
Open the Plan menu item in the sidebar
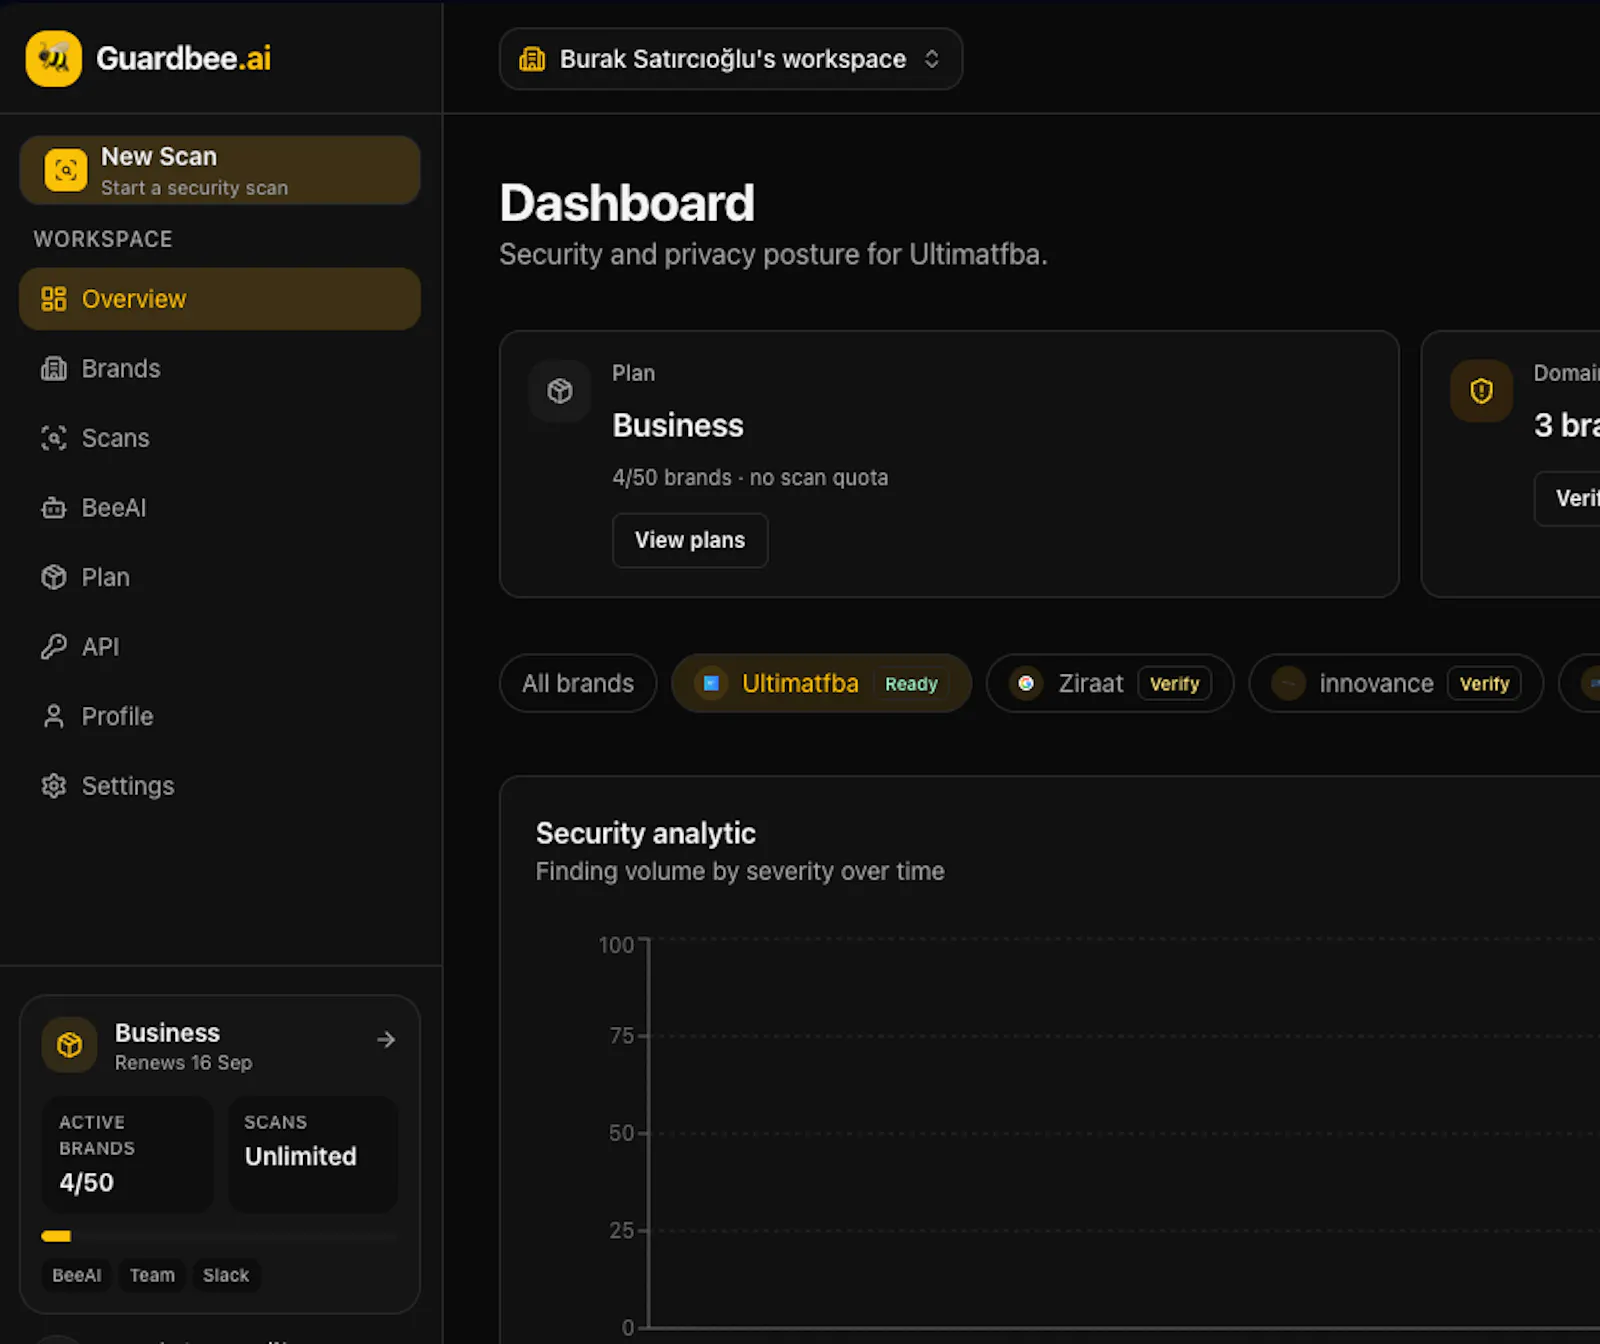220,577
